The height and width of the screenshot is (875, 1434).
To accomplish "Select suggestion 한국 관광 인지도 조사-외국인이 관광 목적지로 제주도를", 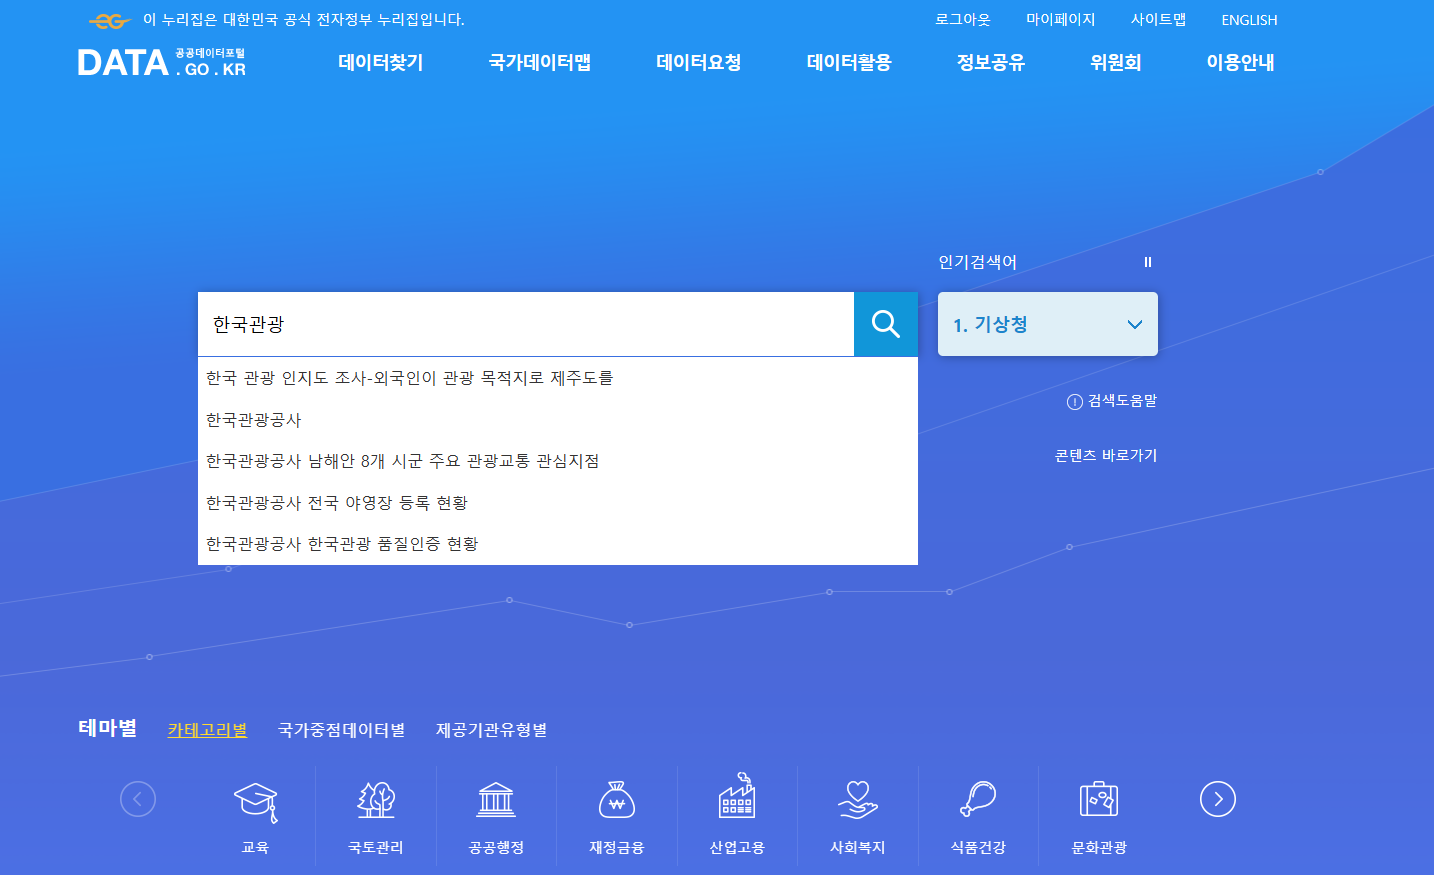I will [558, 378].
